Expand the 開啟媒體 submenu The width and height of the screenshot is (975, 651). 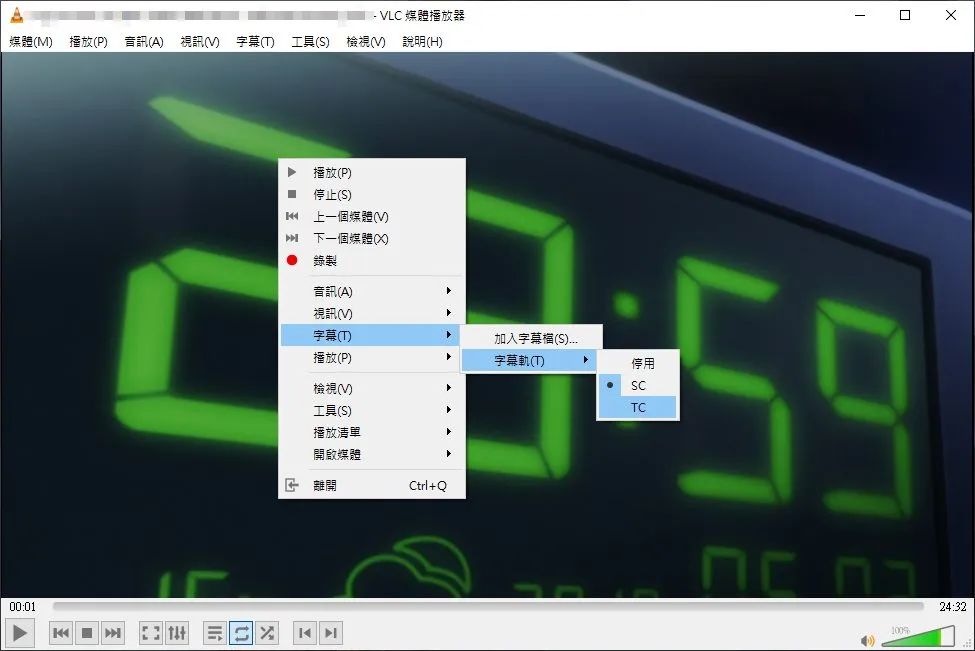(372, 454)
